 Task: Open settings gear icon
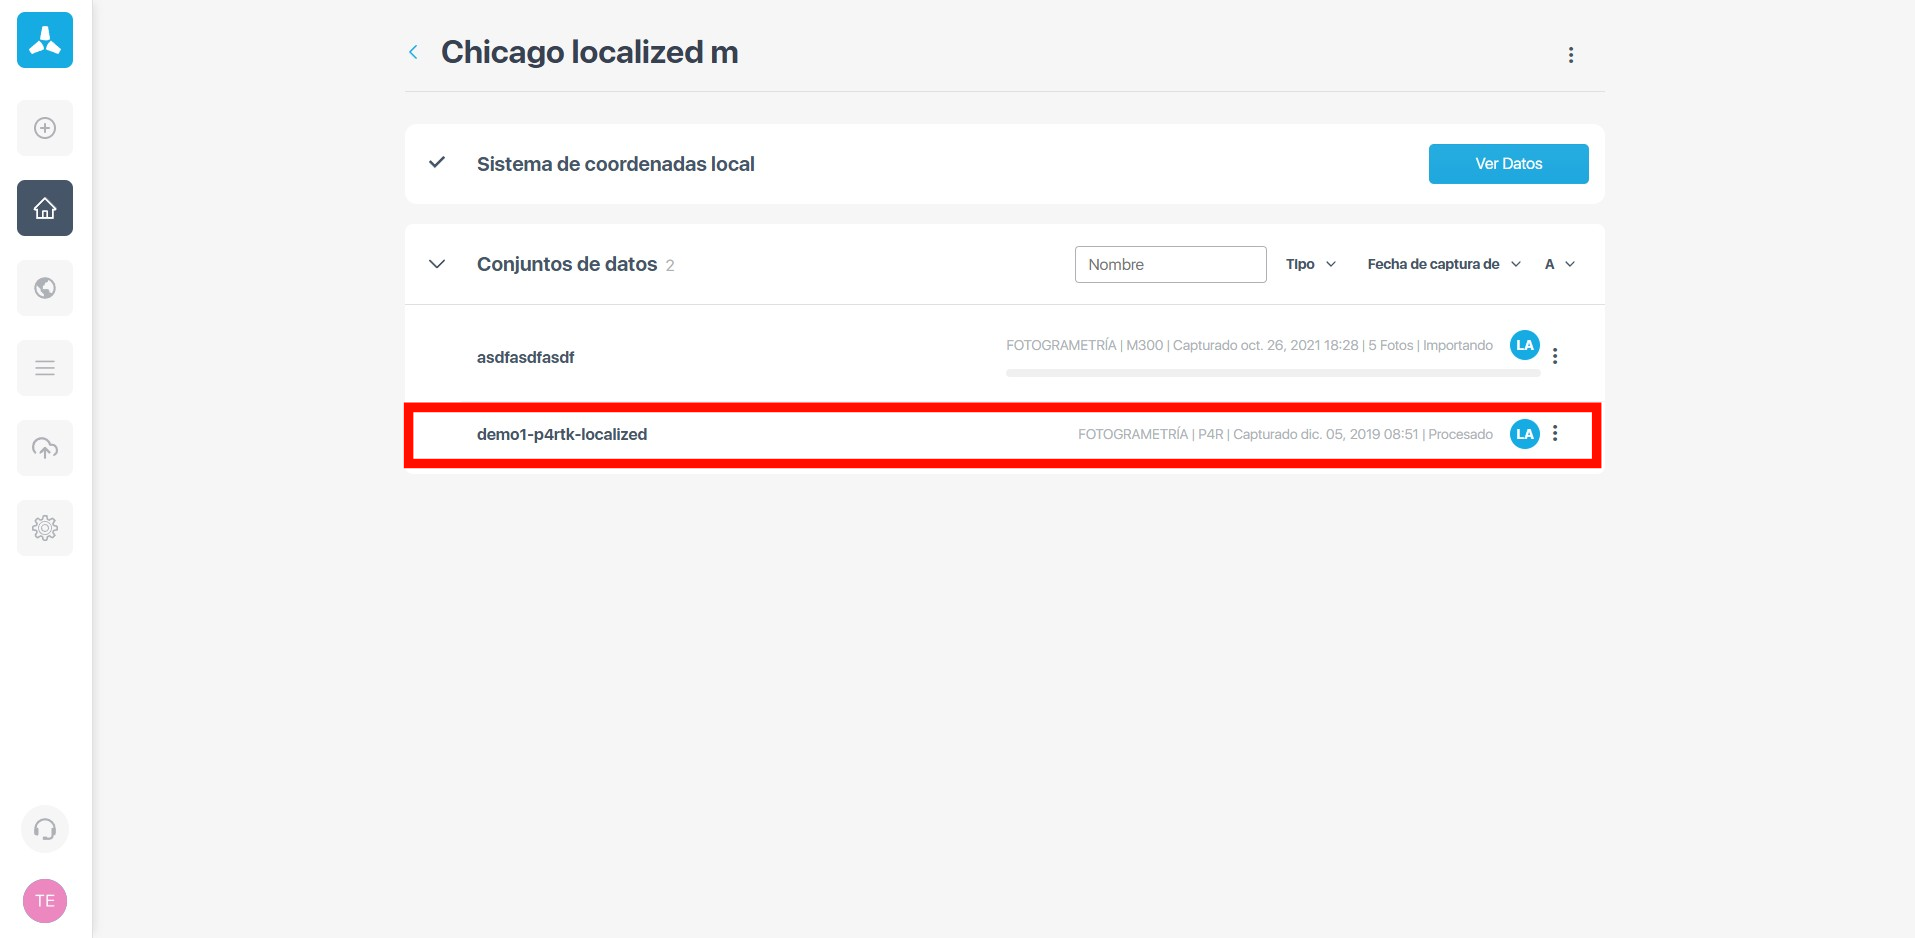45,528
